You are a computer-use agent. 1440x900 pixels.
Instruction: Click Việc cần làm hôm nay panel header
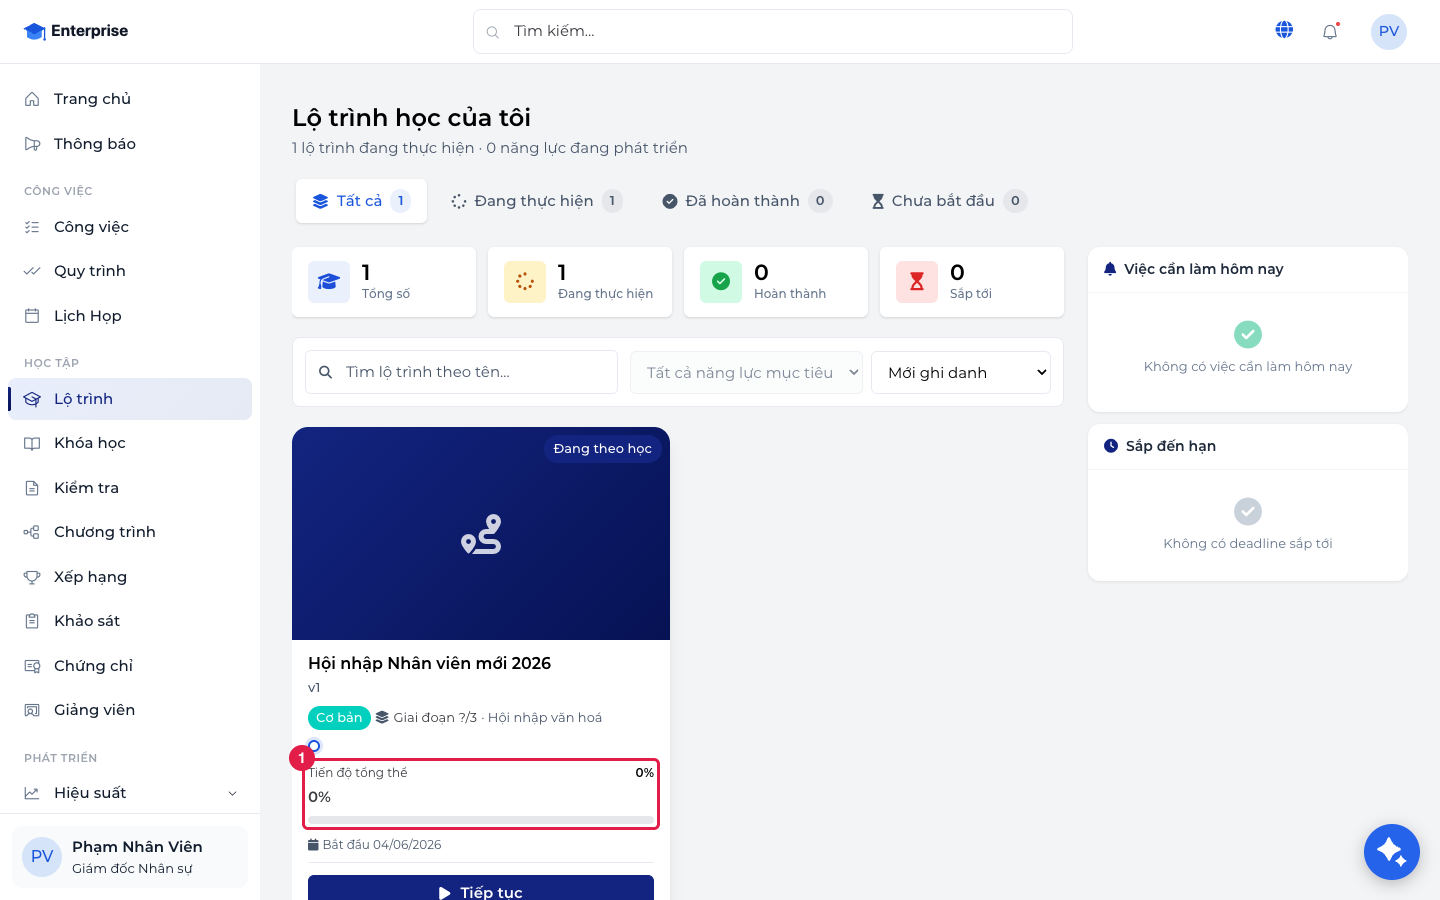[x=1248, y=269]
